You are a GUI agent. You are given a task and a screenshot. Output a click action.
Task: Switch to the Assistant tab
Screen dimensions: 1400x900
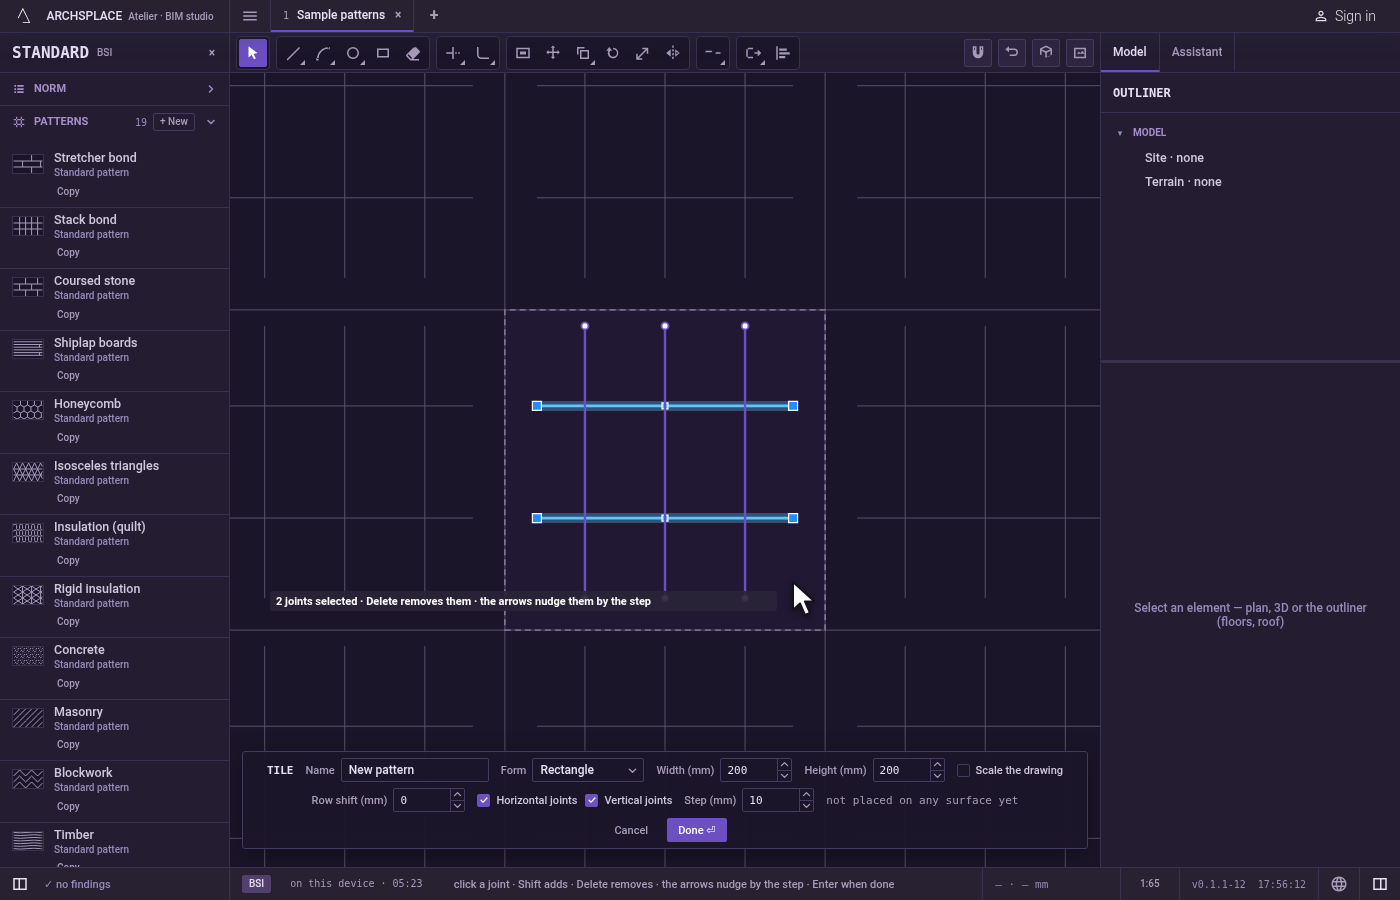pyautogui.click(x=1197, y=52)
